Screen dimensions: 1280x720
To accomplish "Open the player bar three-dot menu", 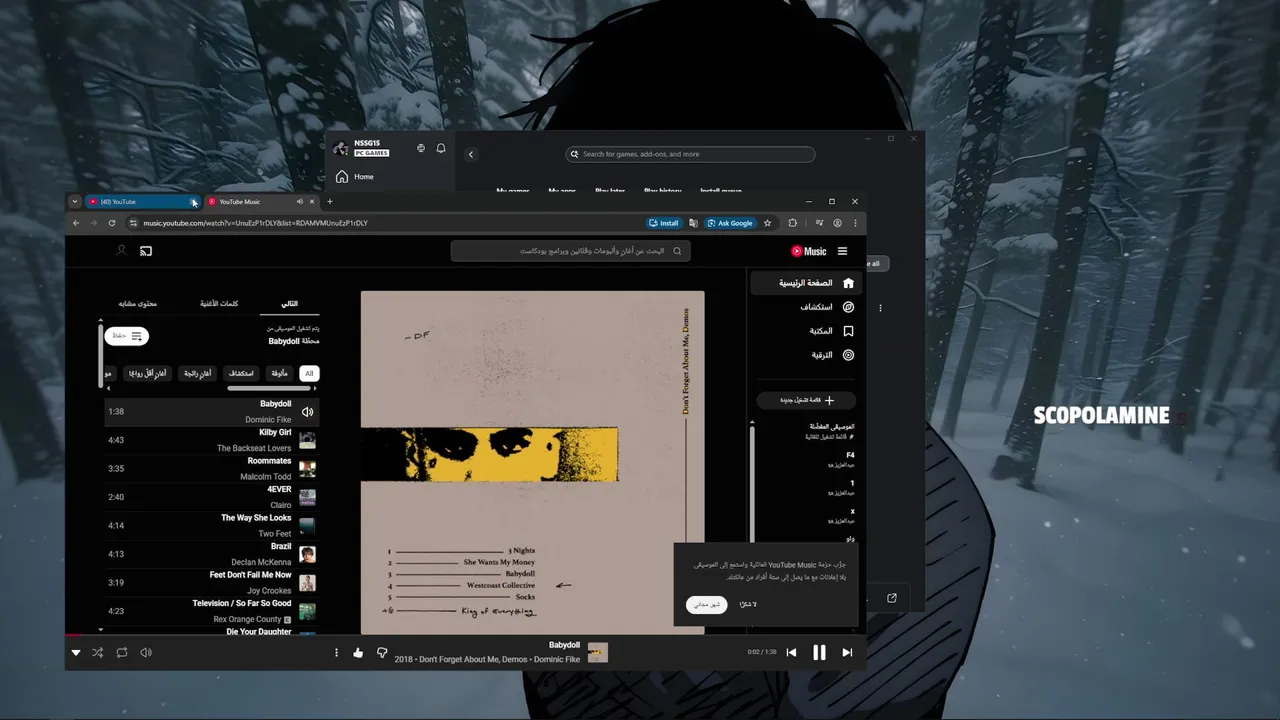I will pyautogui.click(x=336, y=652).
